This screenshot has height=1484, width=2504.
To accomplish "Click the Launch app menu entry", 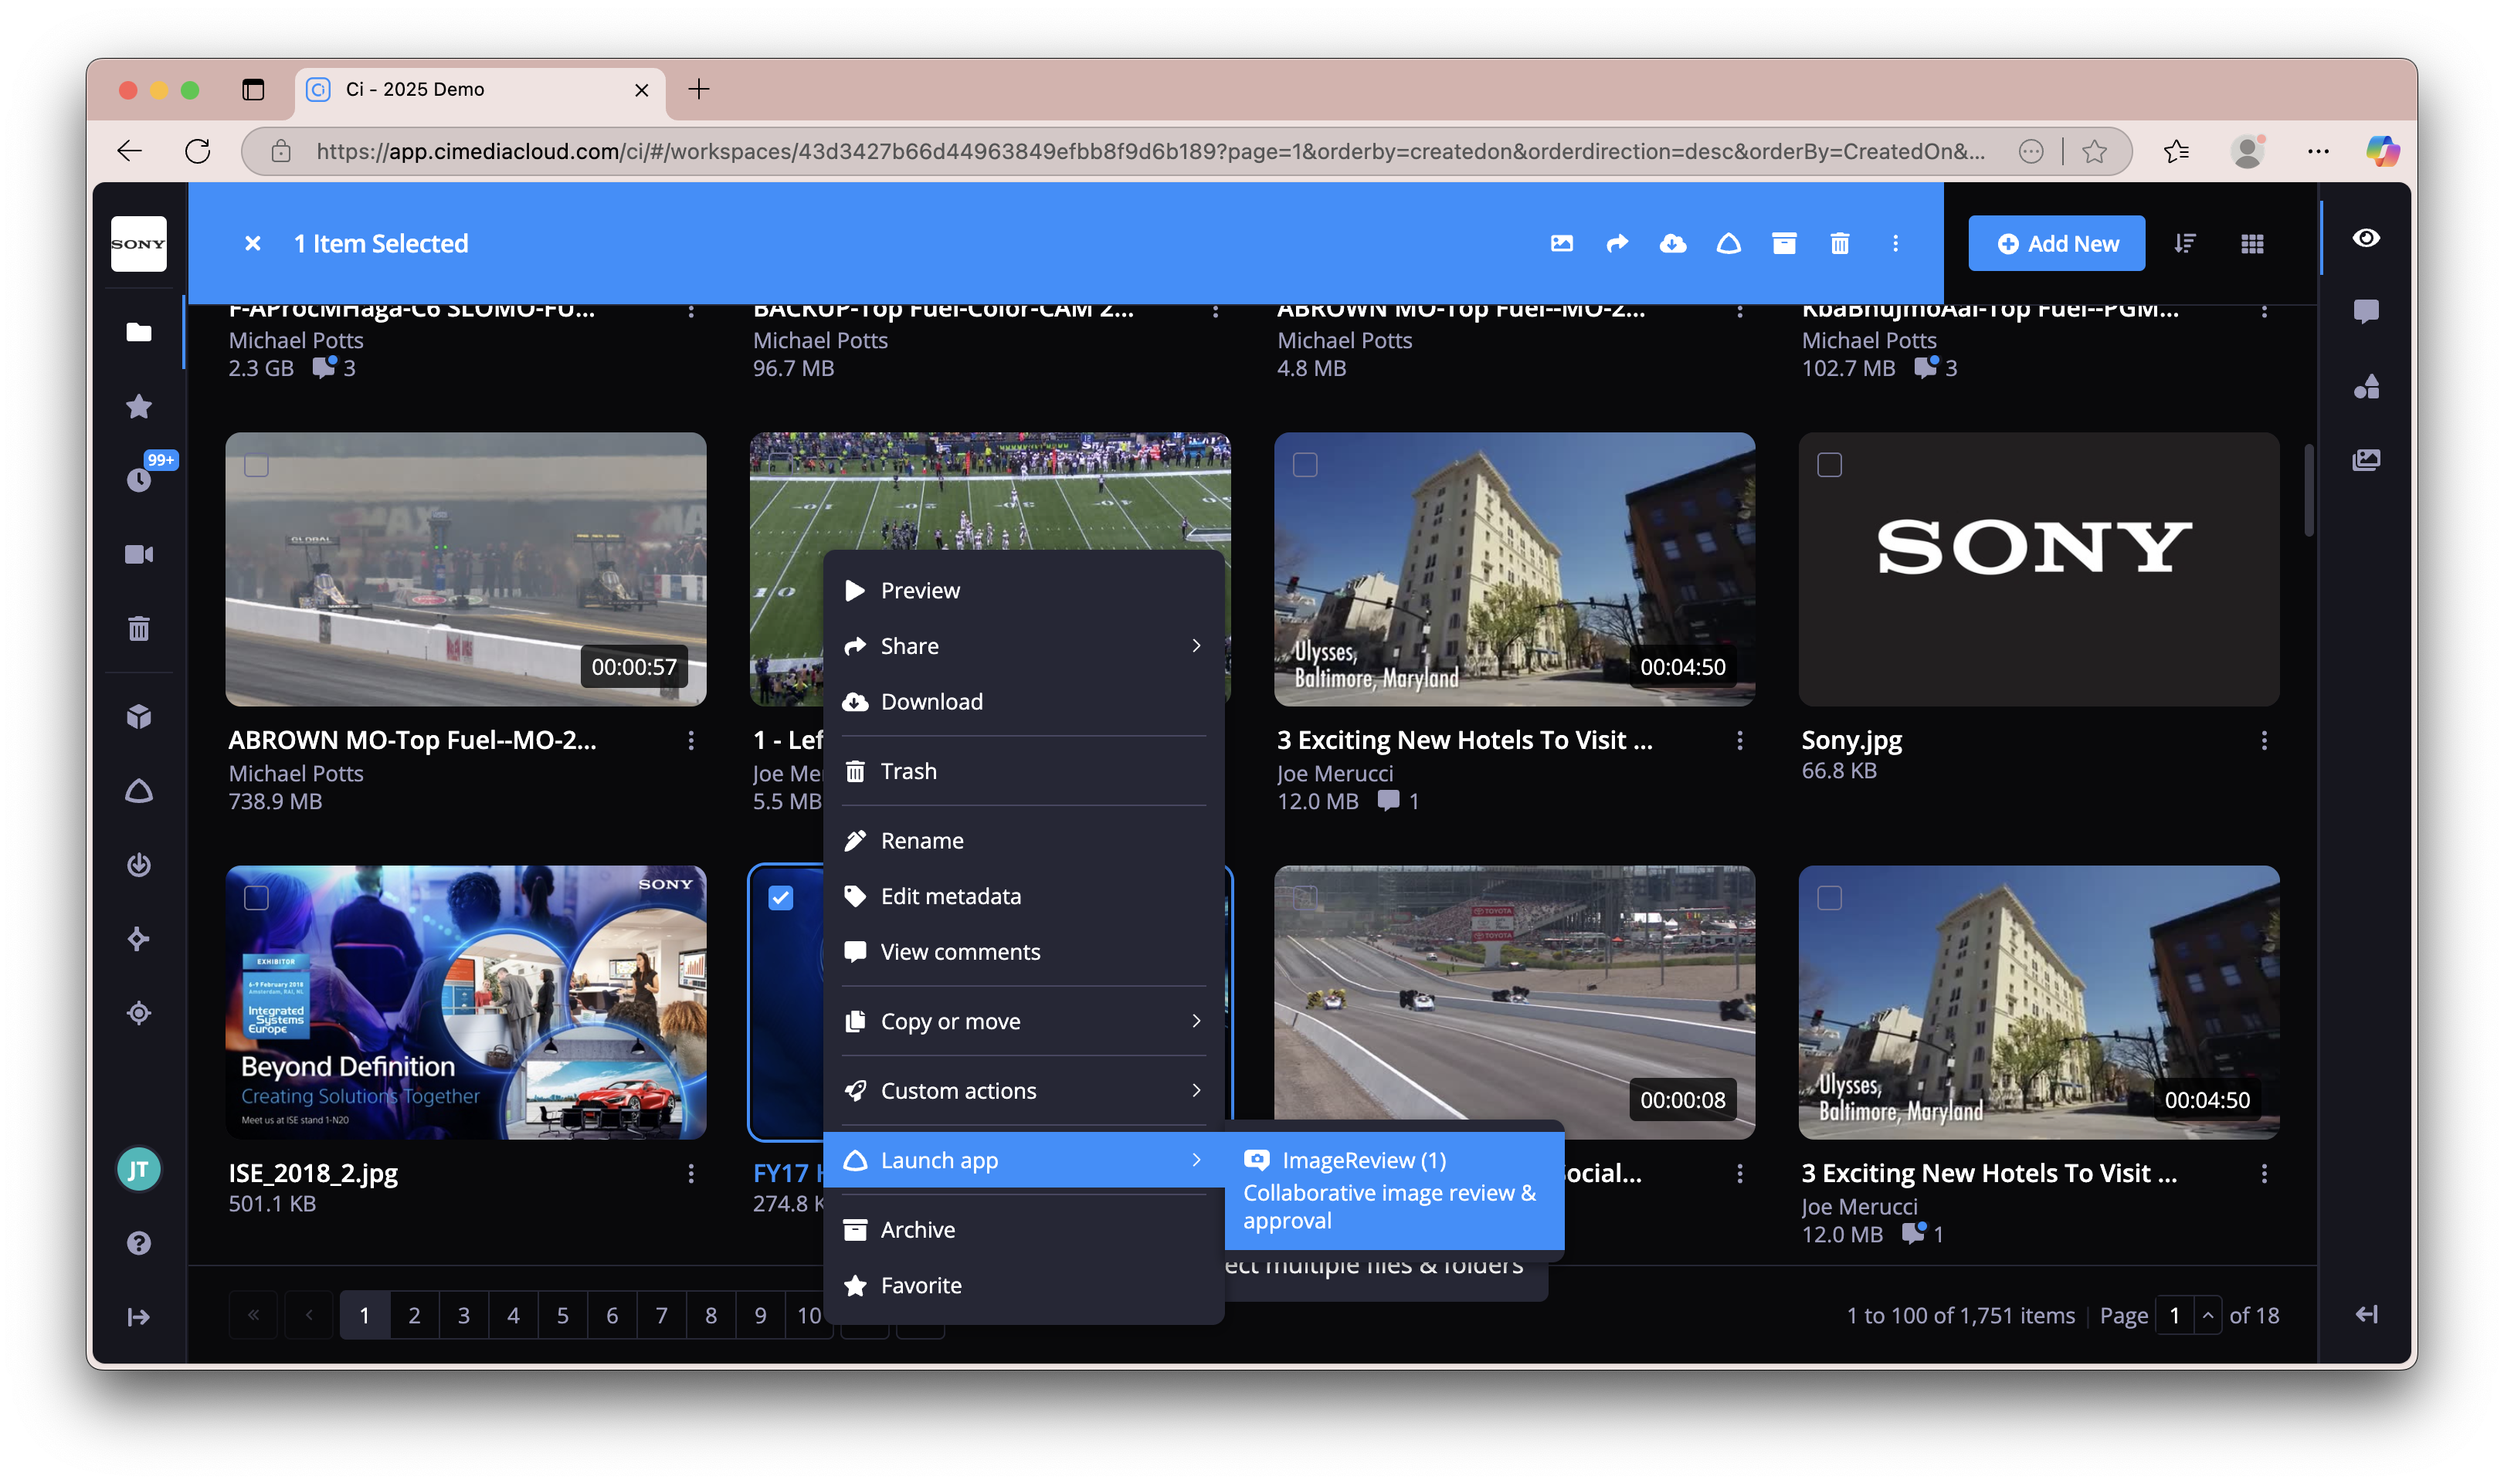I will click(x=1024, y=1160).
